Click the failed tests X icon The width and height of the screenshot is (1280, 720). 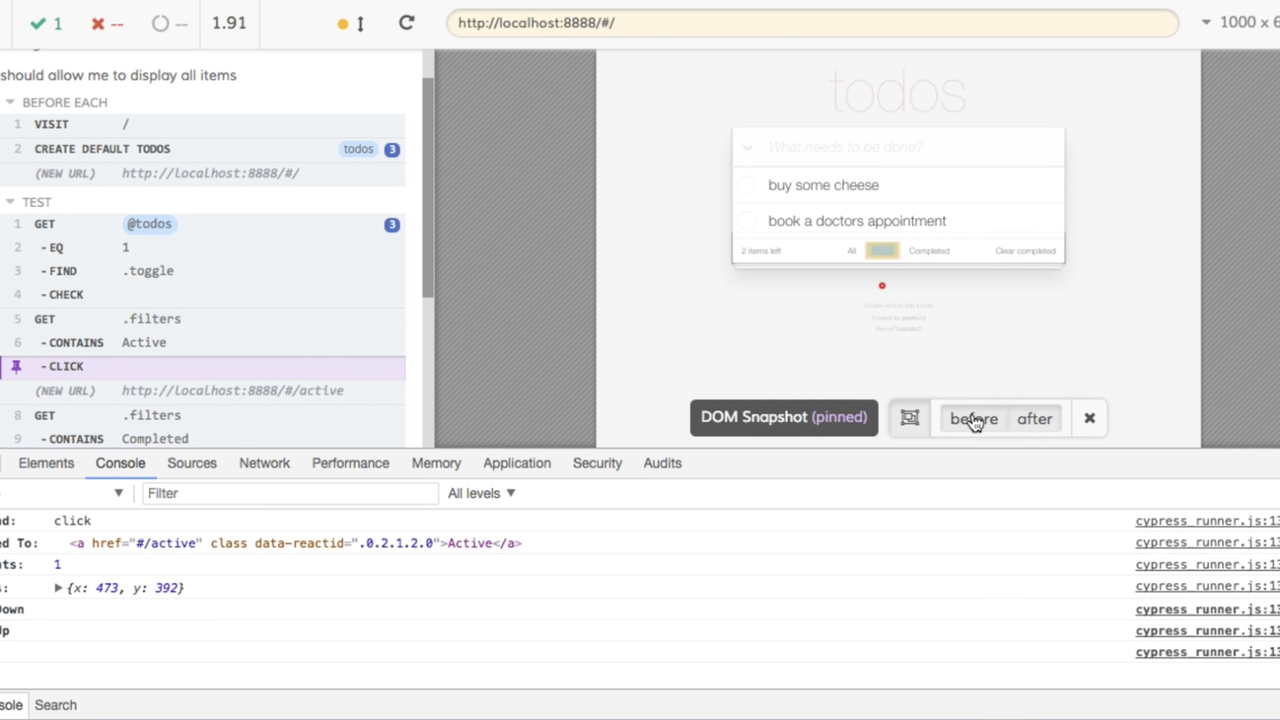click(98, 23)
